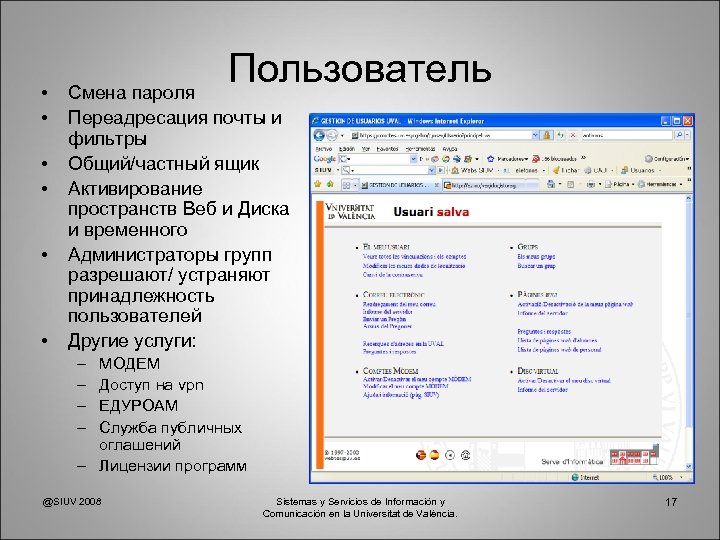
Task: Click the Webs SIUV toolbar icon
Action: (455, 170)
